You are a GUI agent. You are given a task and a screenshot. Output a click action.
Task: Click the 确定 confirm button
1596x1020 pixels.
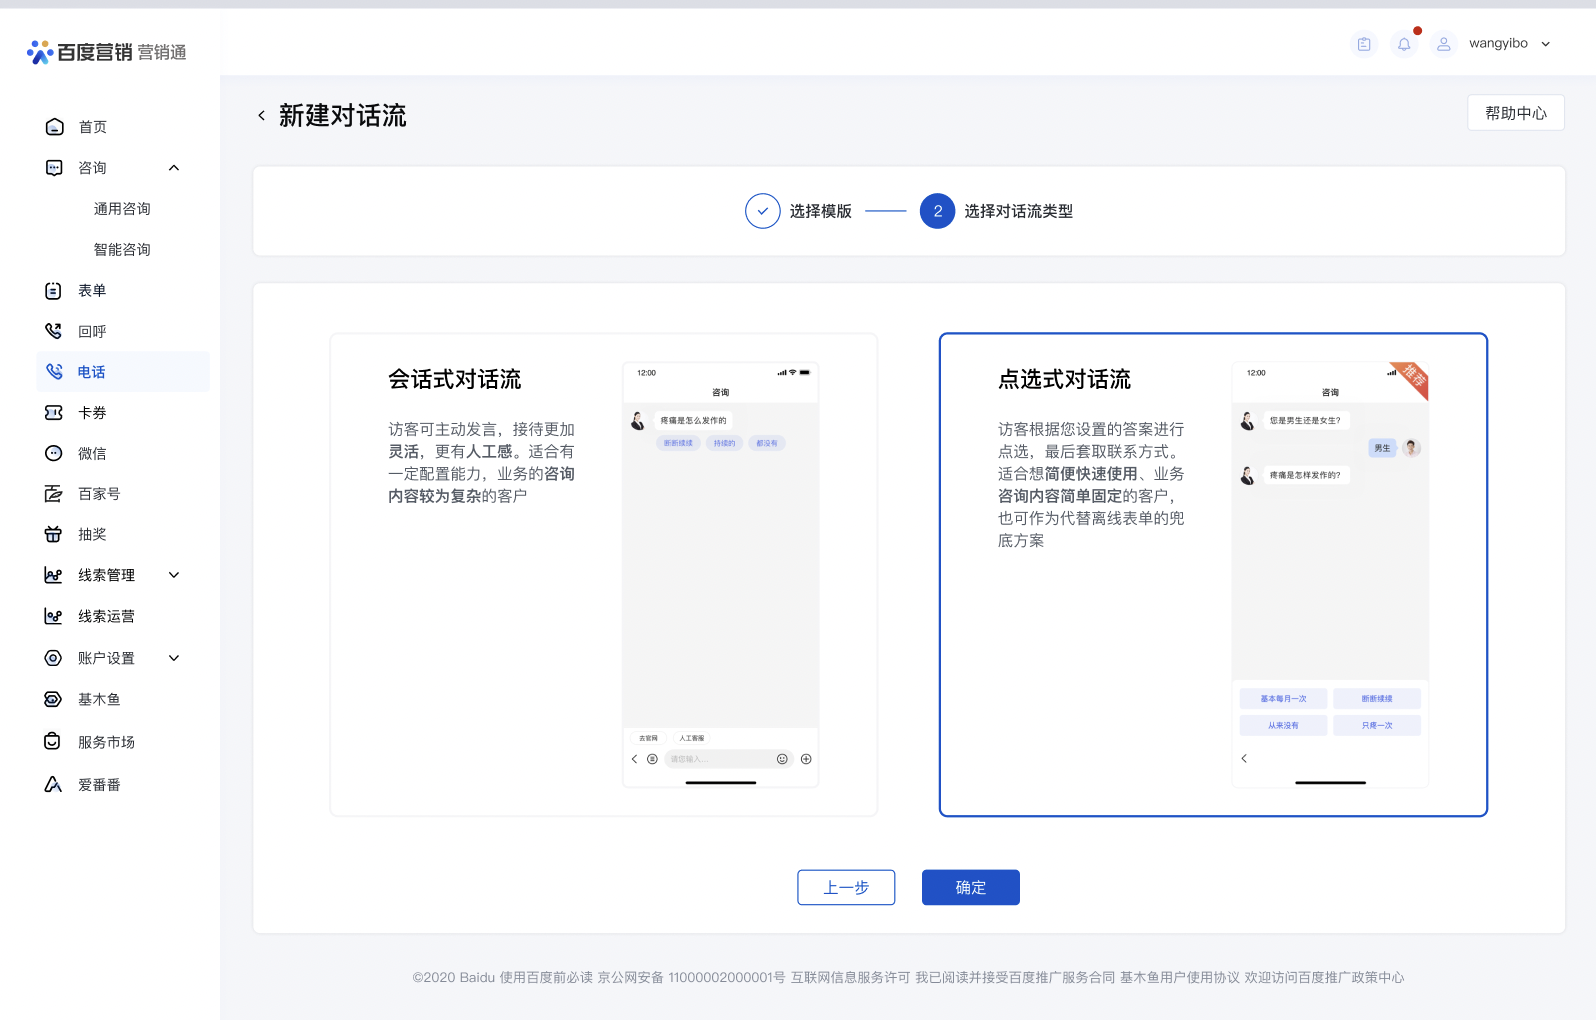point(970,887)
